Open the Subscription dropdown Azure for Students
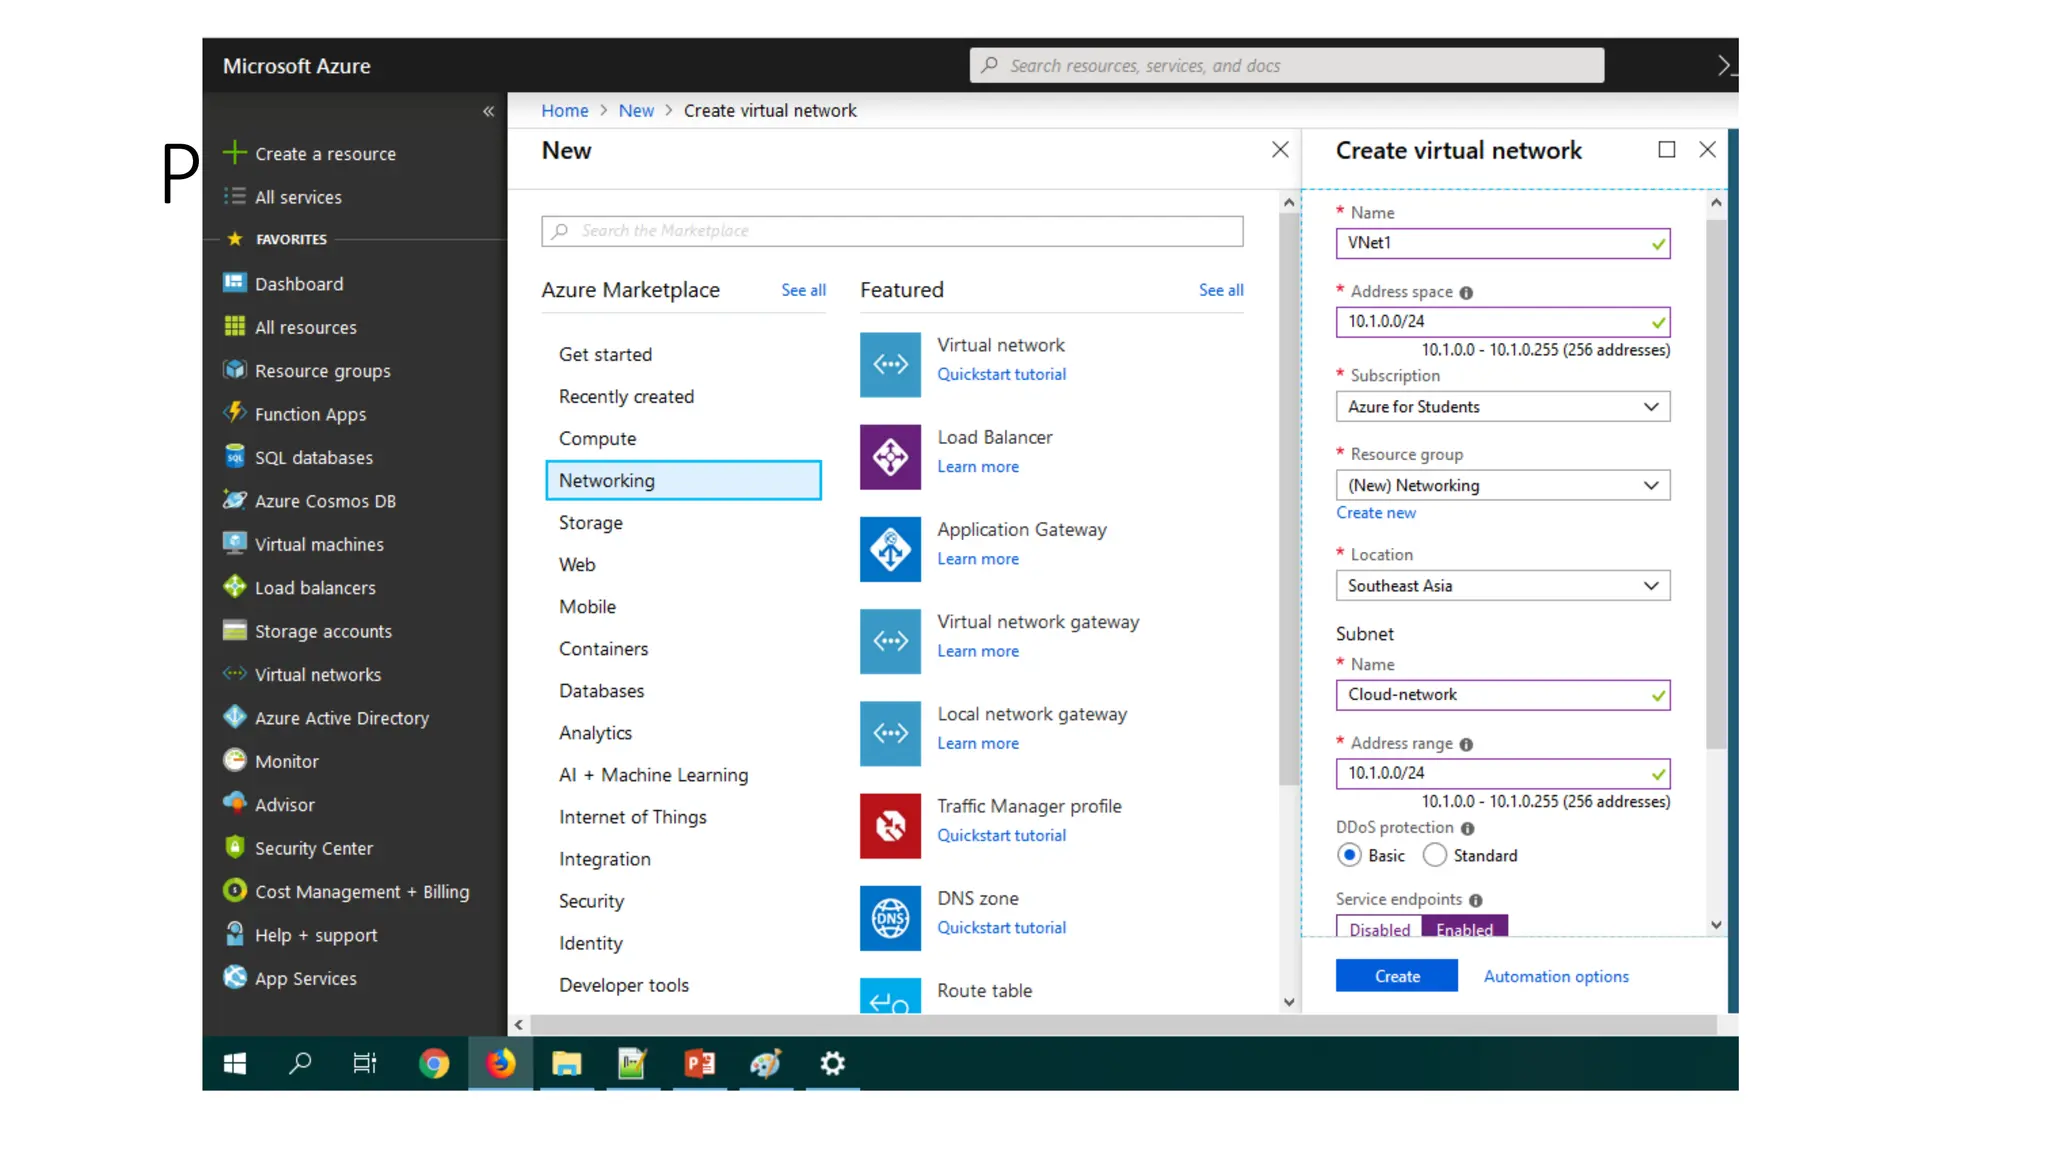Viewport: 2048px width, 1152px height. tap(1503, 406)
